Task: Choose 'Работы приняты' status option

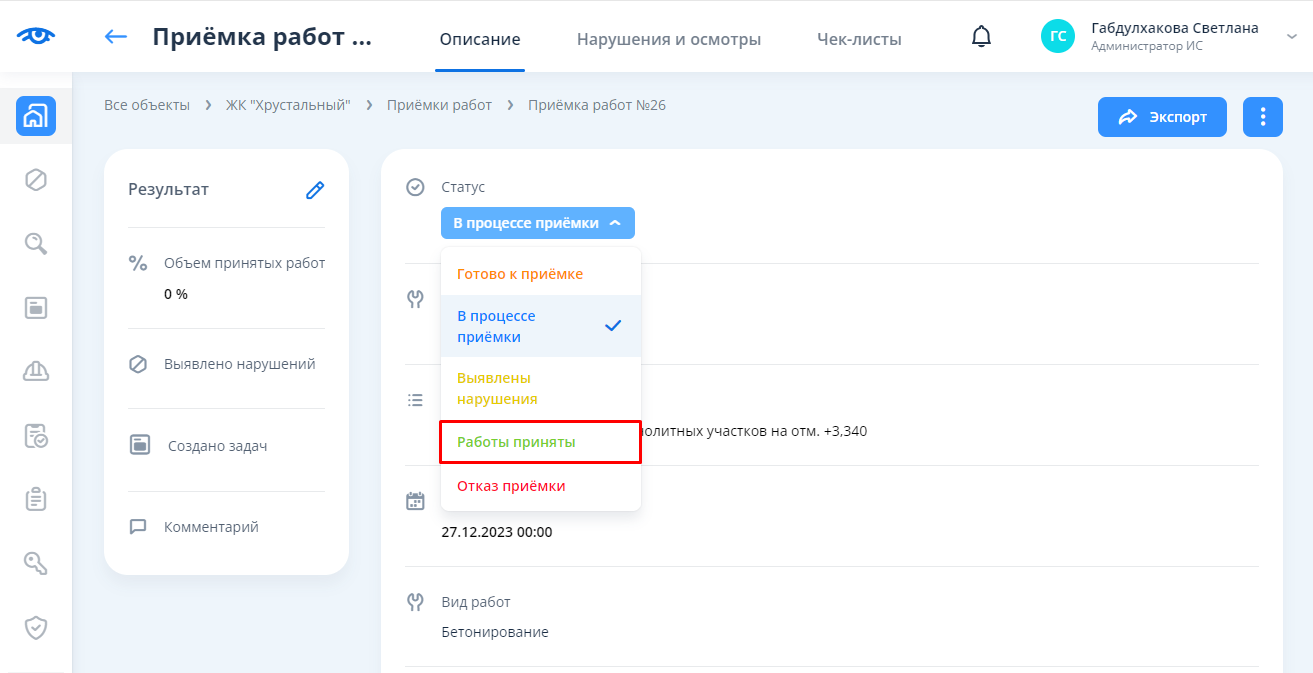Action: click(x=516, y=442)
